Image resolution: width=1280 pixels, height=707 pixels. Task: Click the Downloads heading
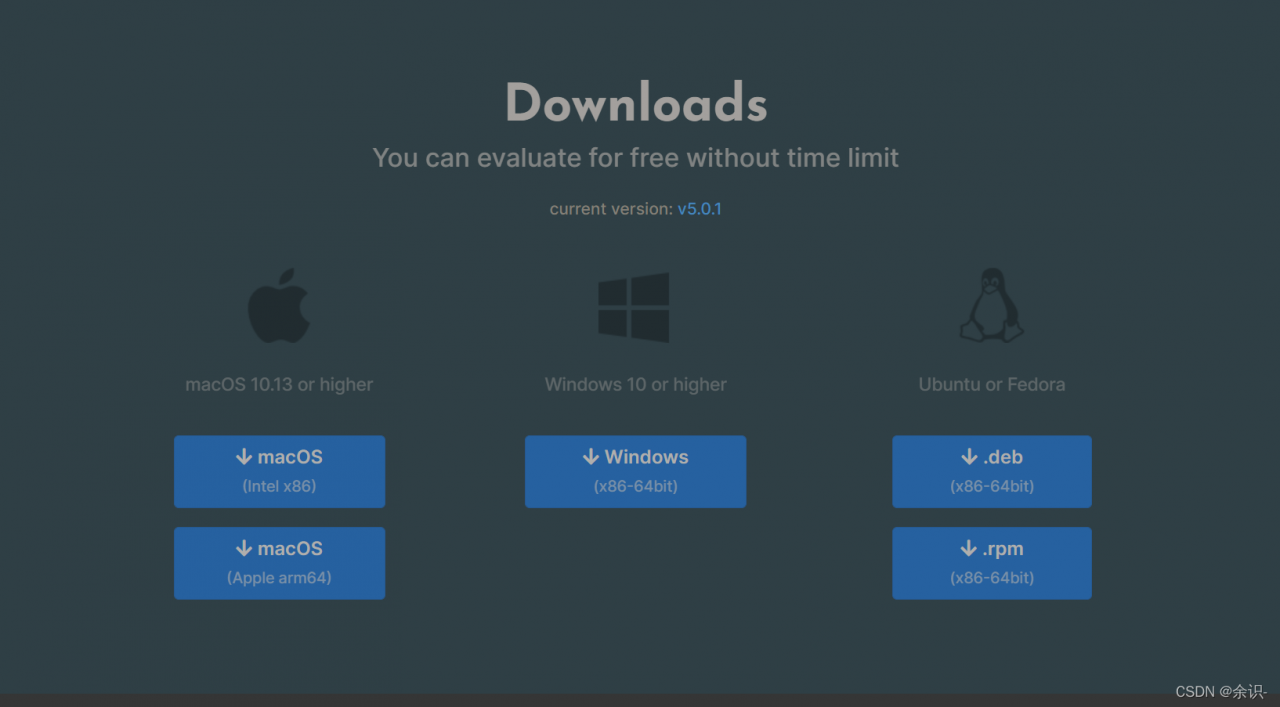click(x=636, y=103)
